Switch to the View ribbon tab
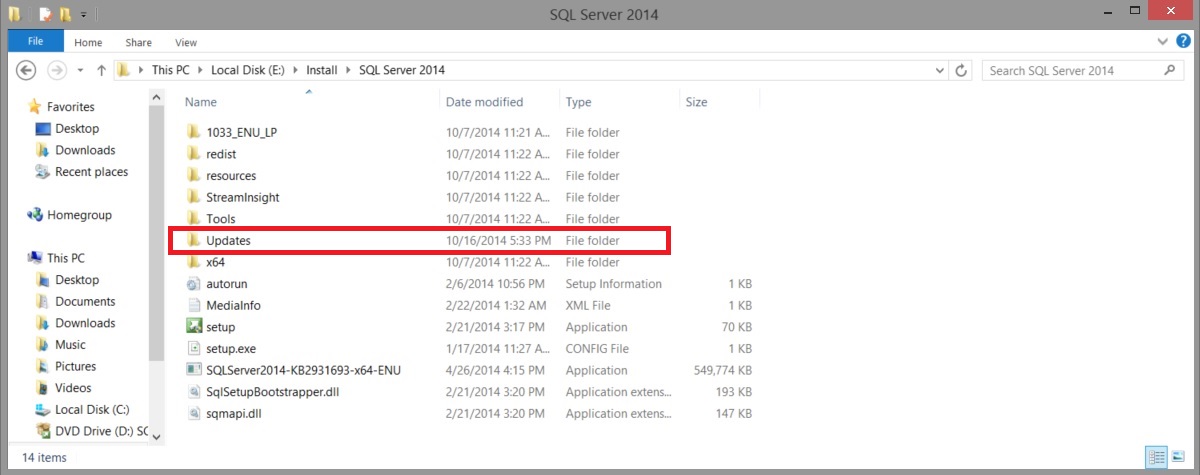Image resolution: width=1200 pixels, height=475 pixels. click(186, 42)
